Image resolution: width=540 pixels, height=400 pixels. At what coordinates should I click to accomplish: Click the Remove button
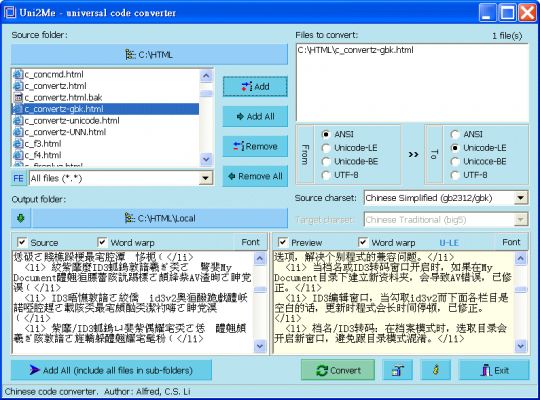255,146
